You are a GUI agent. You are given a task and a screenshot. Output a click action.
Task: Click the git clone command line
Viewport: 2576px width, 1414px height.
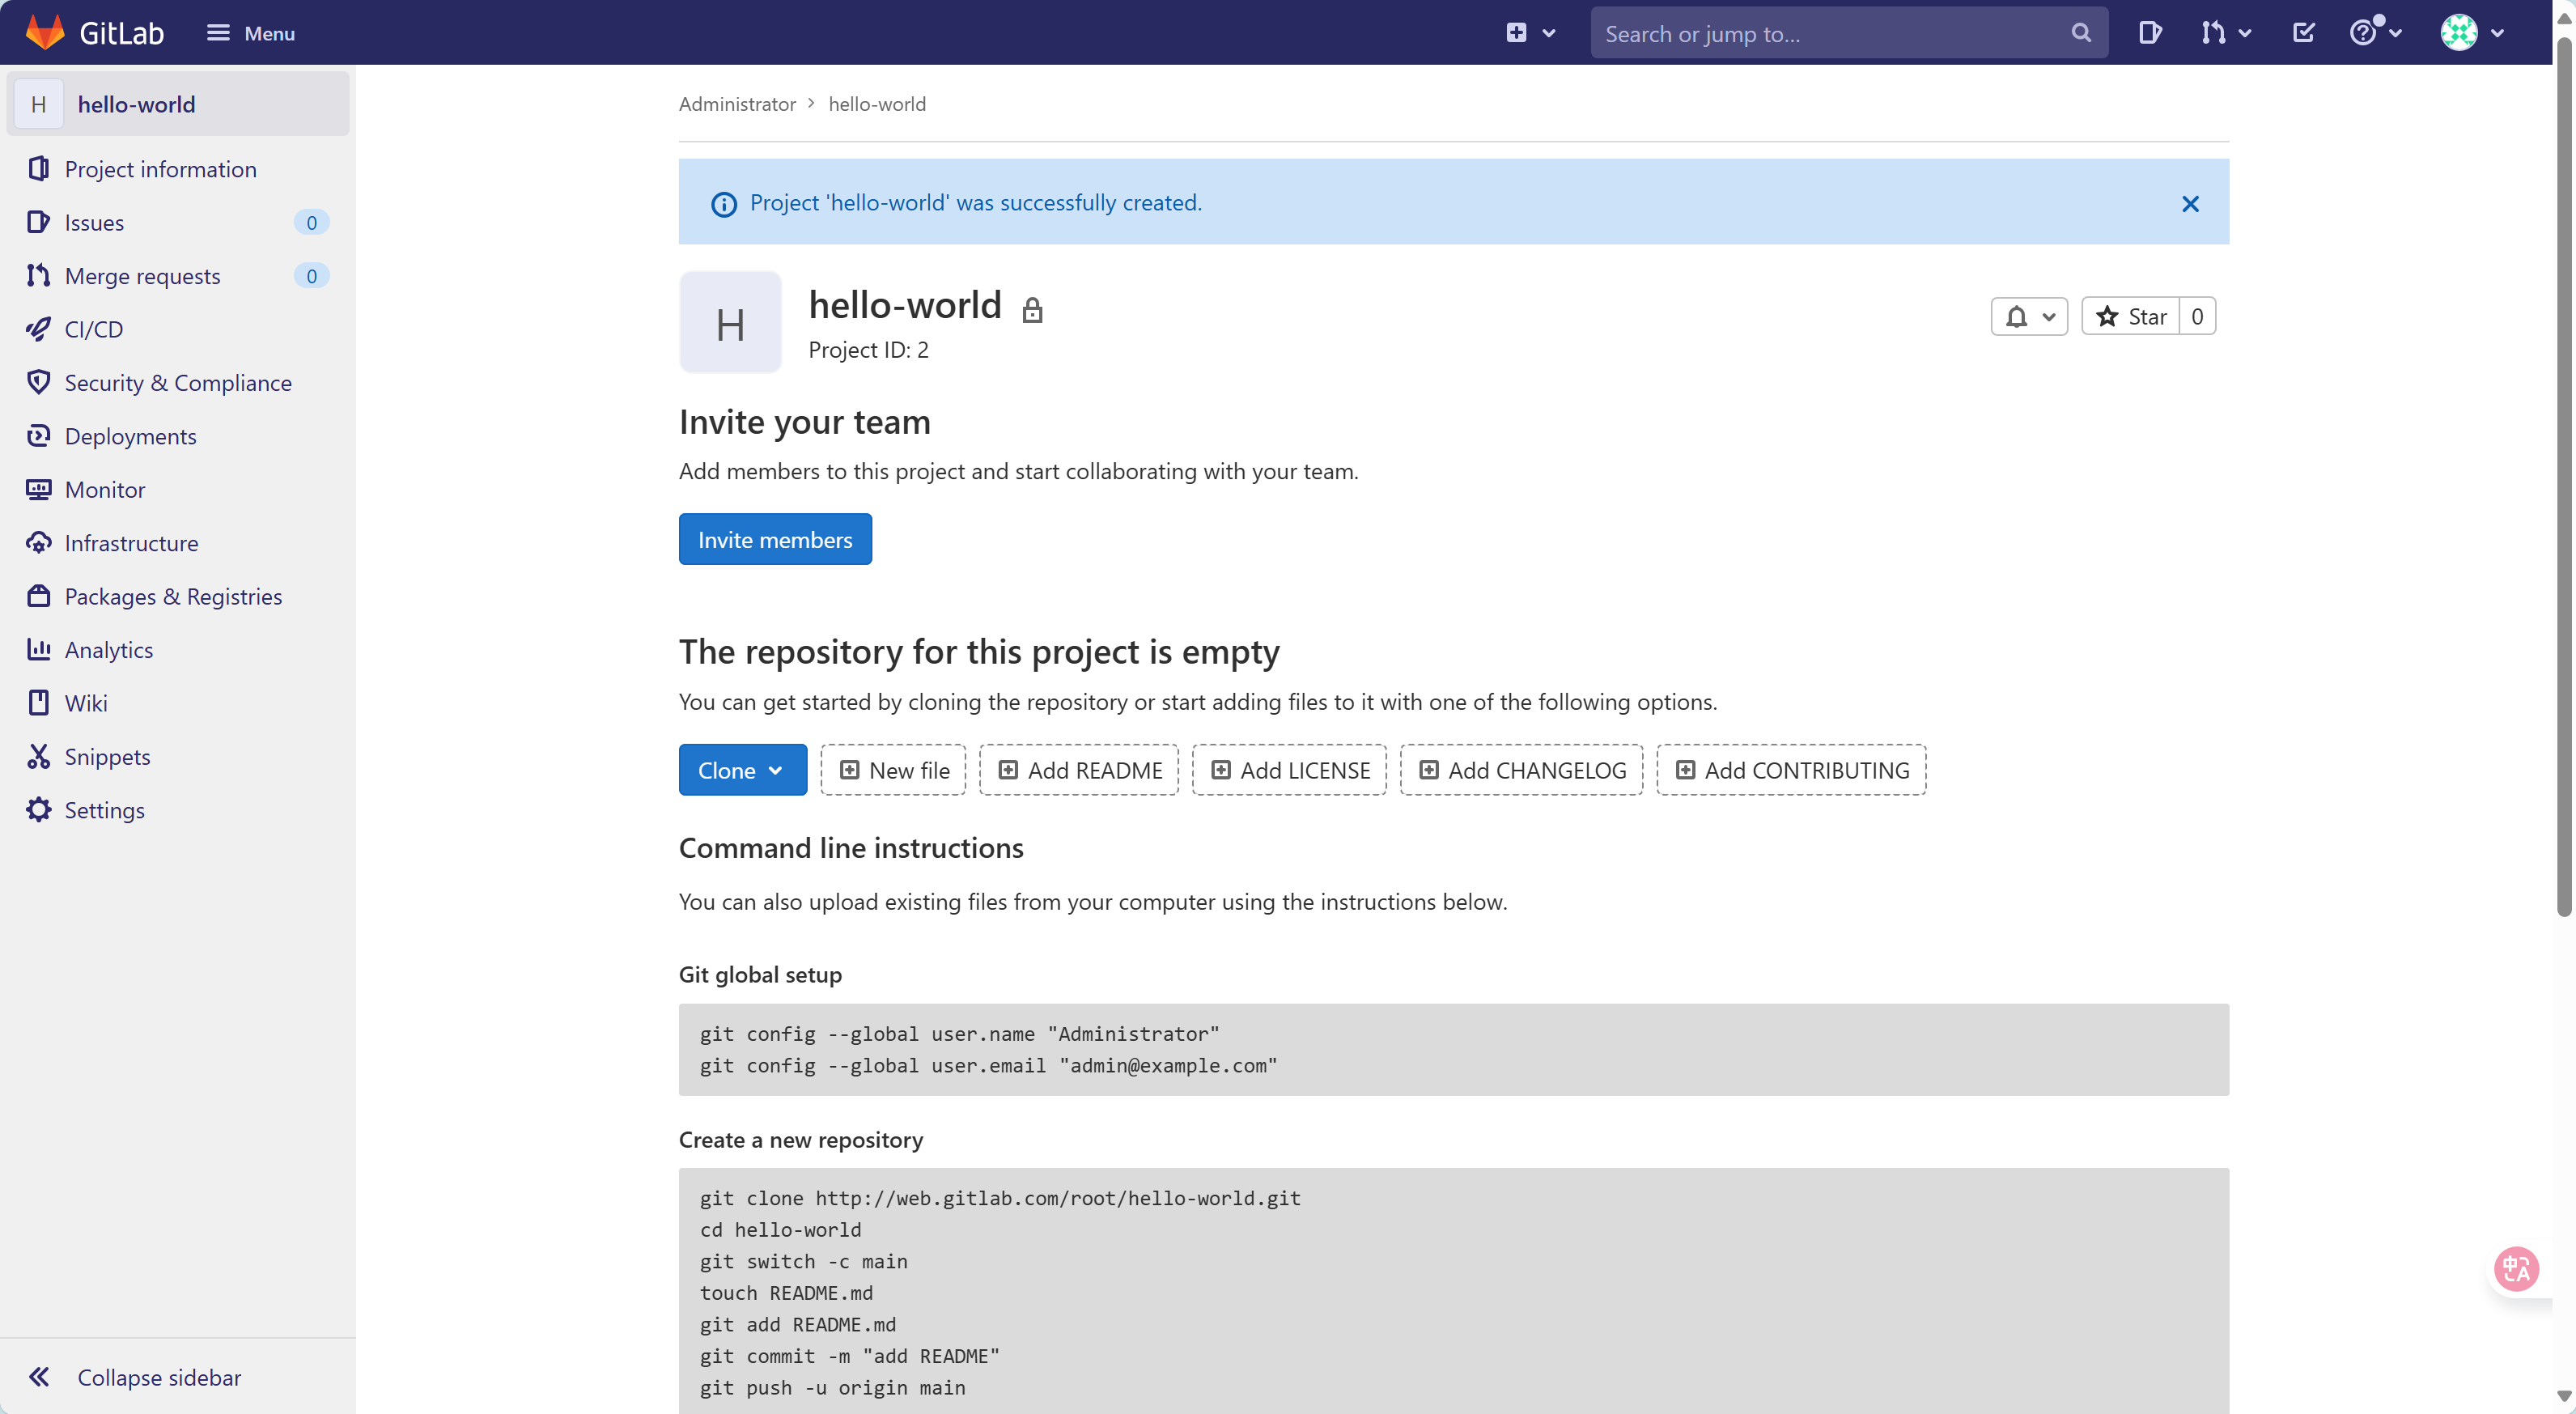point(1000,1198)
